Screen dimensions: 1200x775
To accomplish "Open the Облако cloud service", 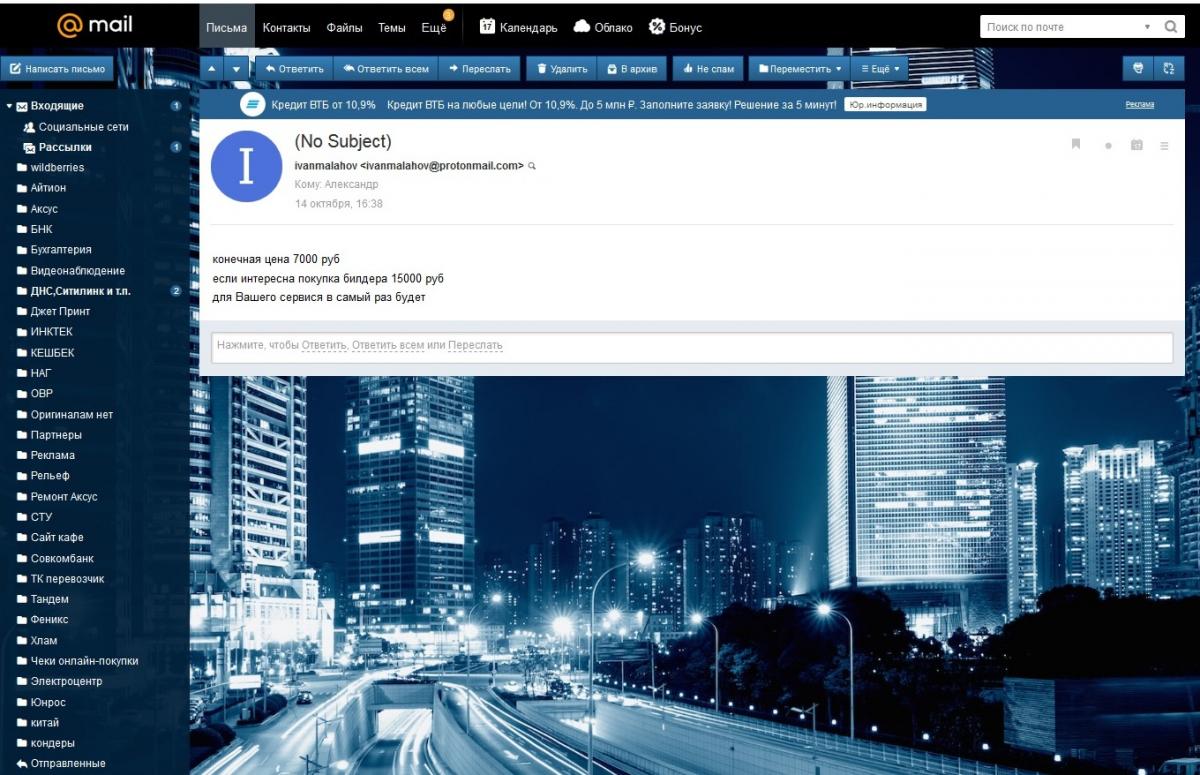I will point(603,28).
